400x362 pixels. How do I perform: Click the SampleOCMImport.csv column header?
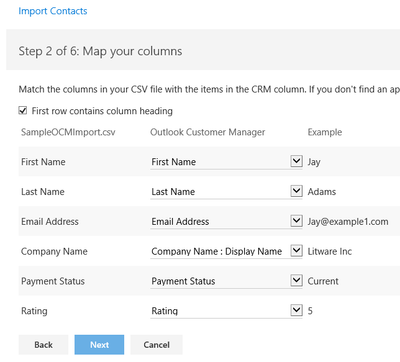tap(68, 132)
